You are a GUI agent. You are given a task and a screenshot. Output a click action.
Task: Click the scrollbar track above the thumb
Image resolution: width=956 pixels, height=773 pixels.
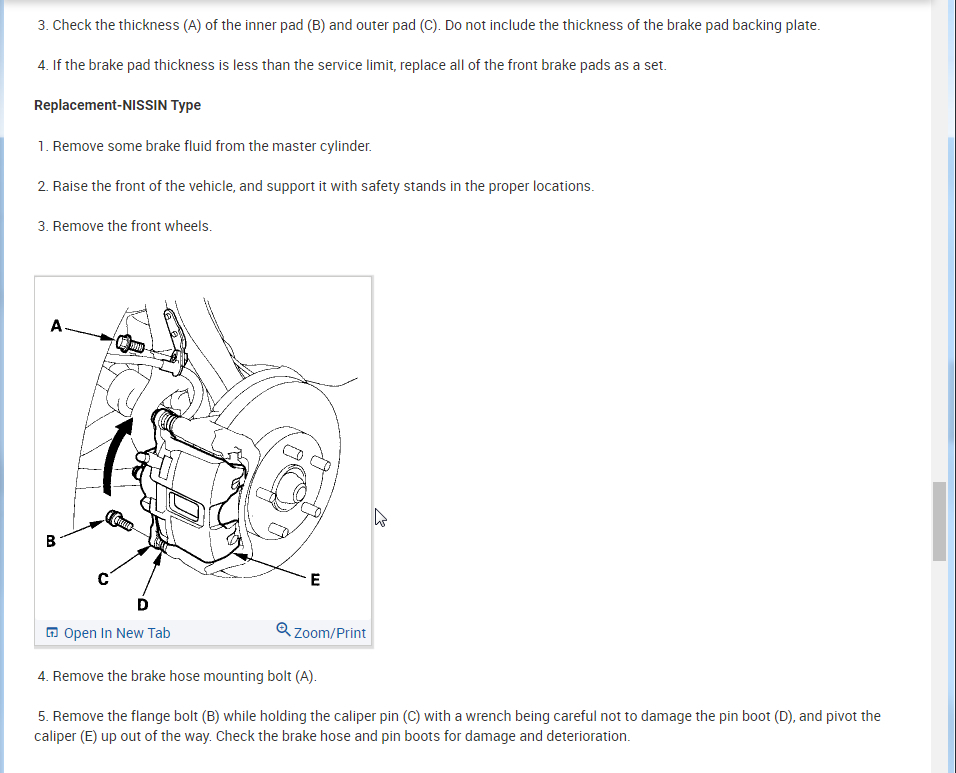(x=939, y=244)
